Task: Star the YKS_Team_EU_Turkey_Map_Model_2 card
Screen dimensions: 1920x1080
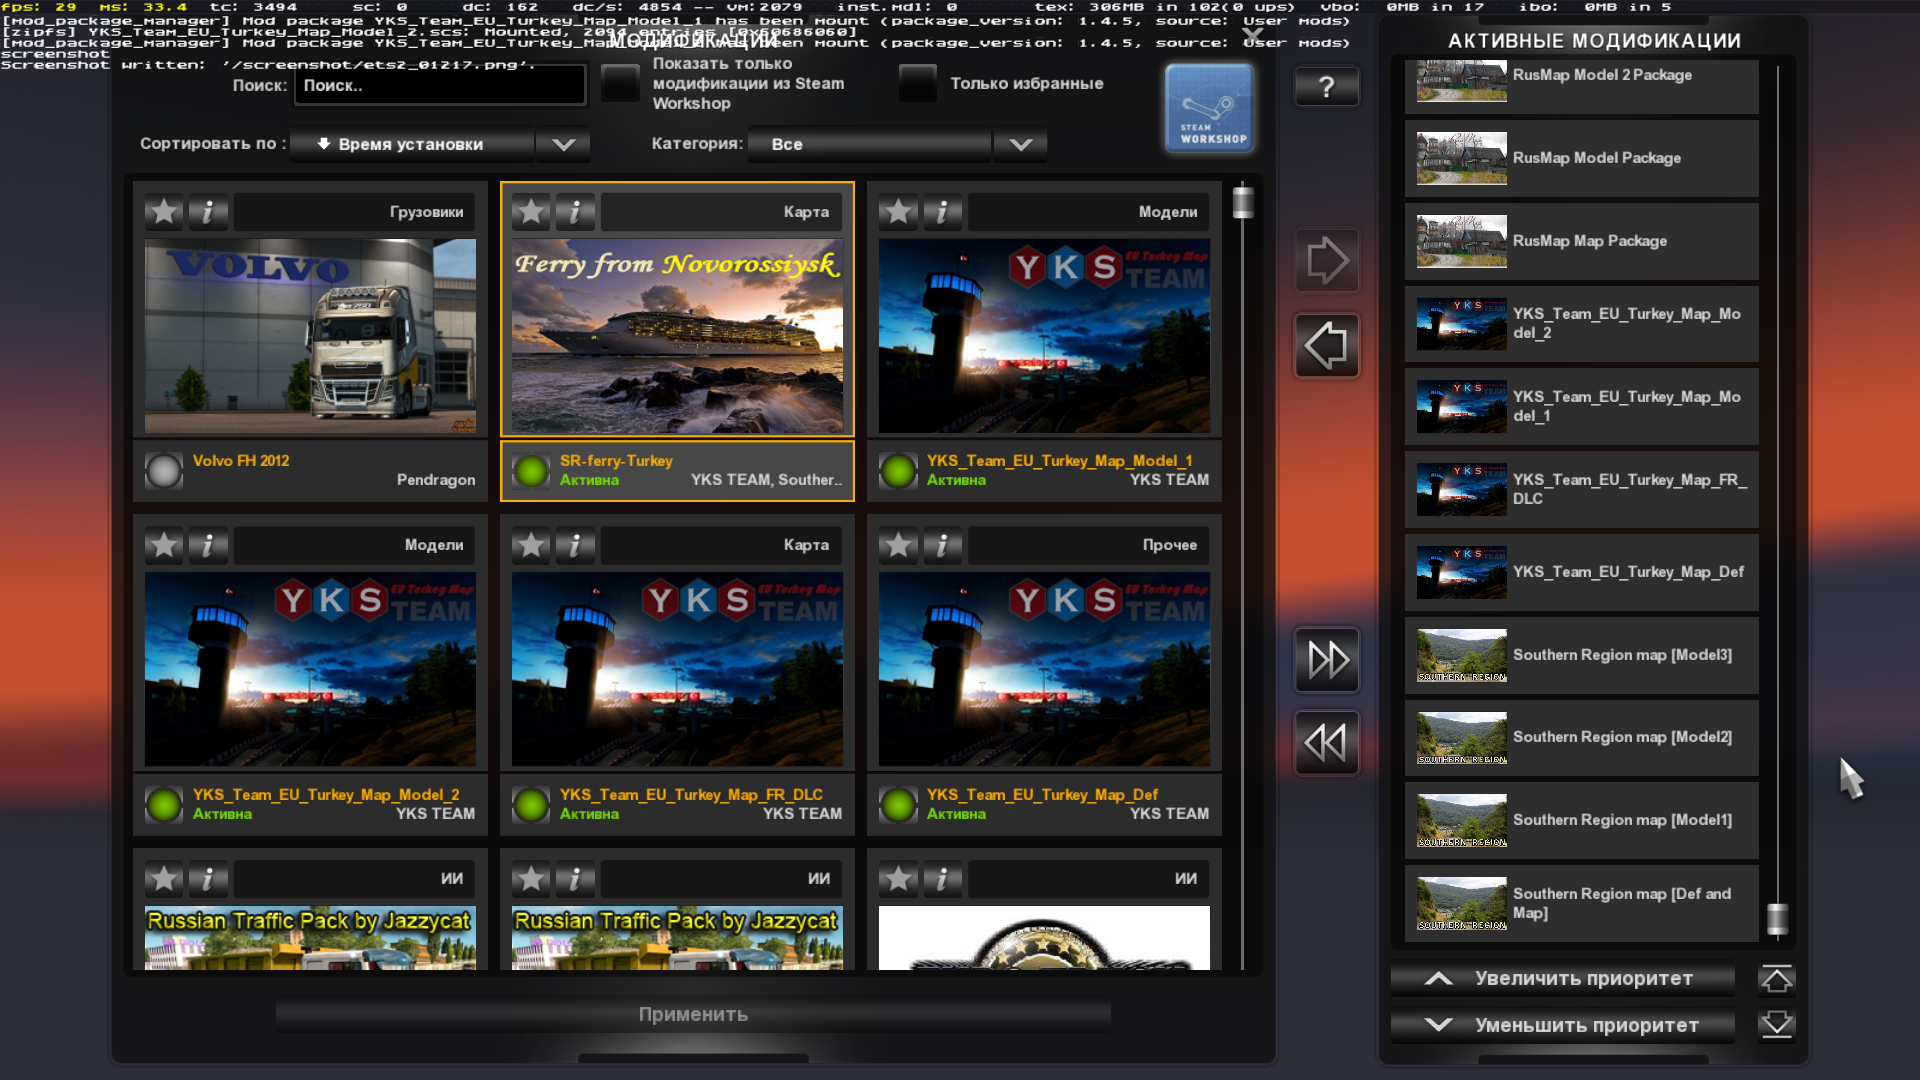Action: tap(164, 545)
